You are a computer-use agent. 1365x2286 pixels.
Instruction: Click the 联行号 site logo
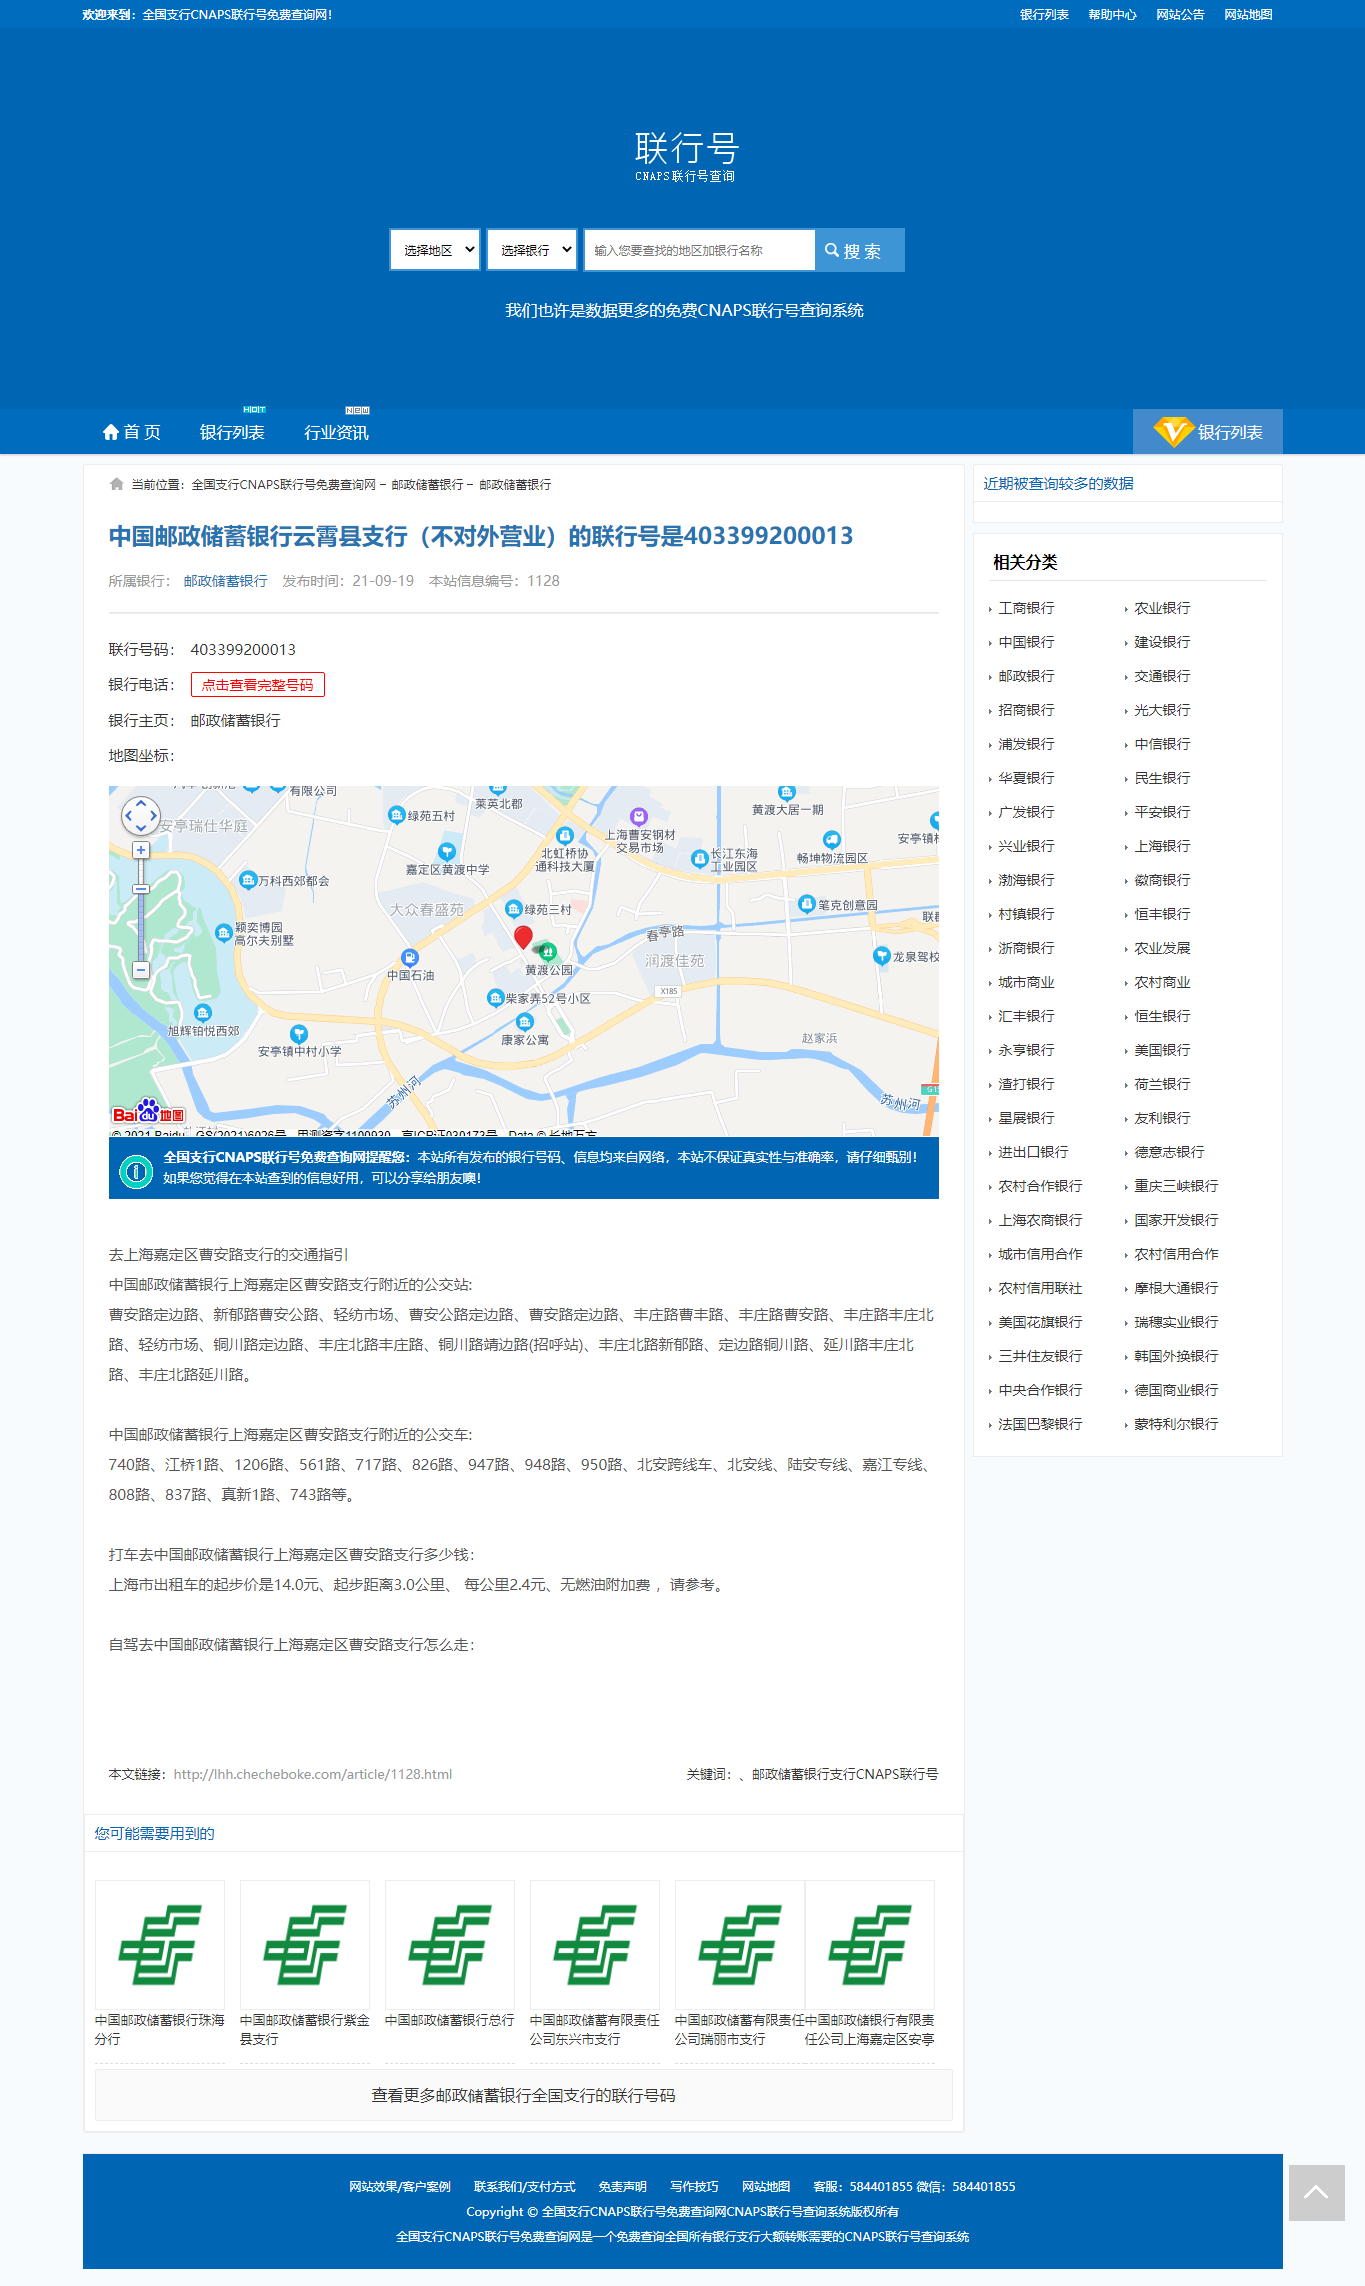point(686,156)
